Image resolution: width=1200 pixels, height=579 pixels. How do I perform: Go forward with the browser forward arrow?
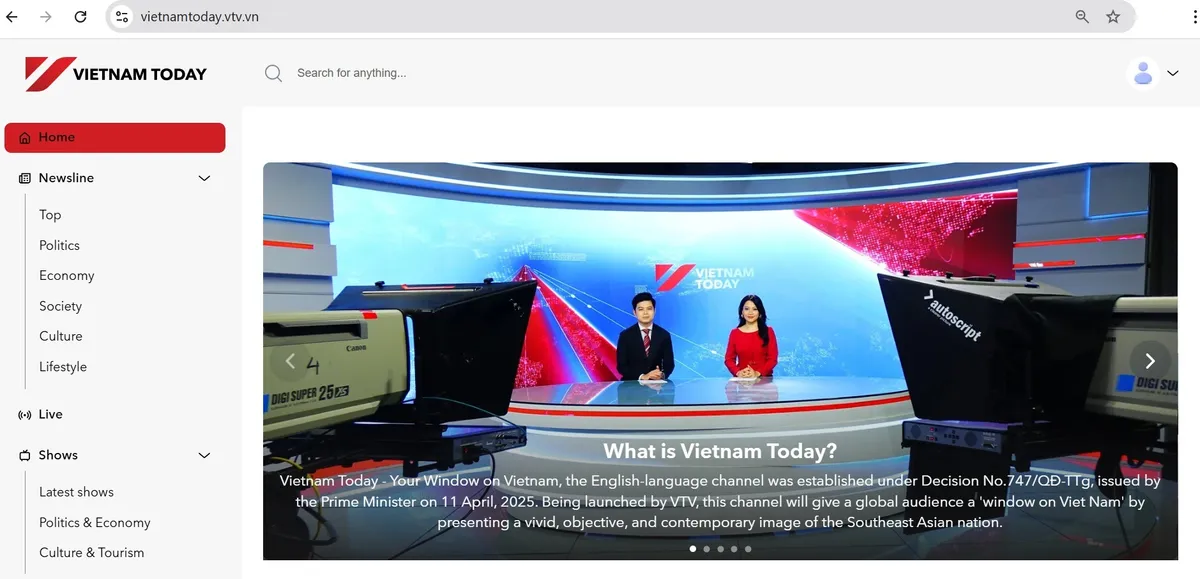click(46, 17)
